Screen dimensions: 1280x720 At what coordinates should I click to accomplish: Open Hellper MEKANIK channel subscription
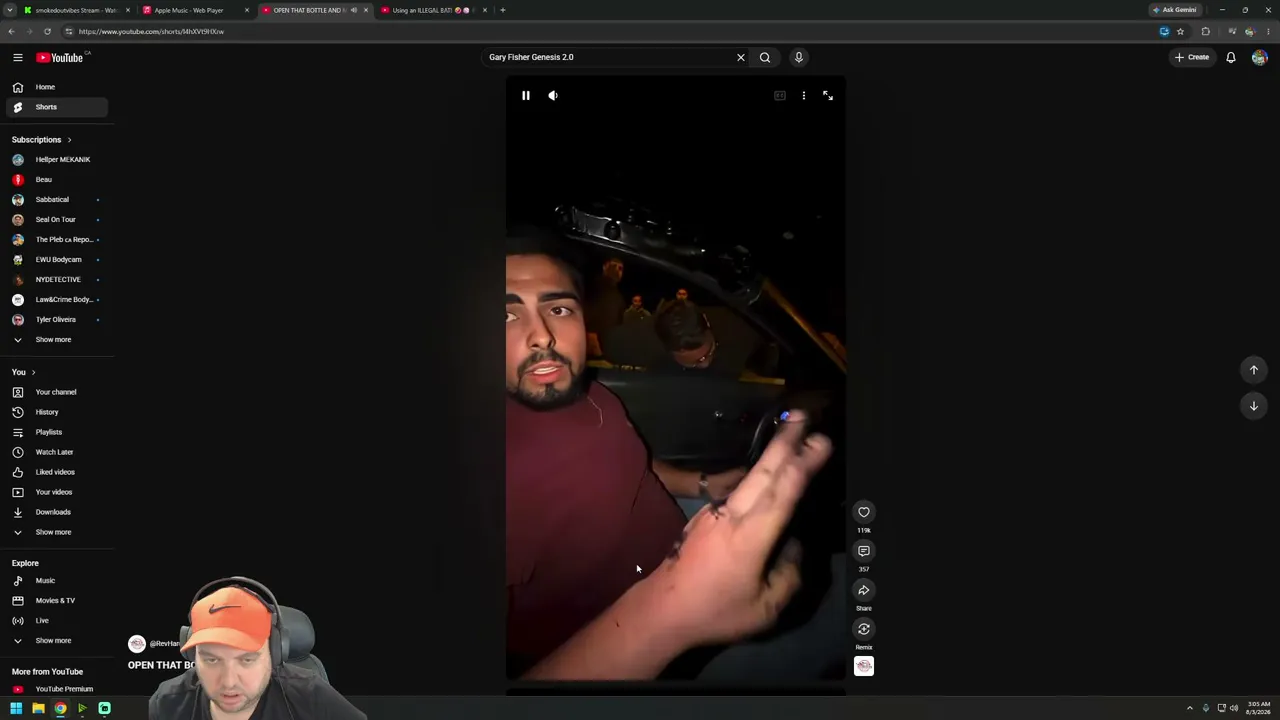56,160
